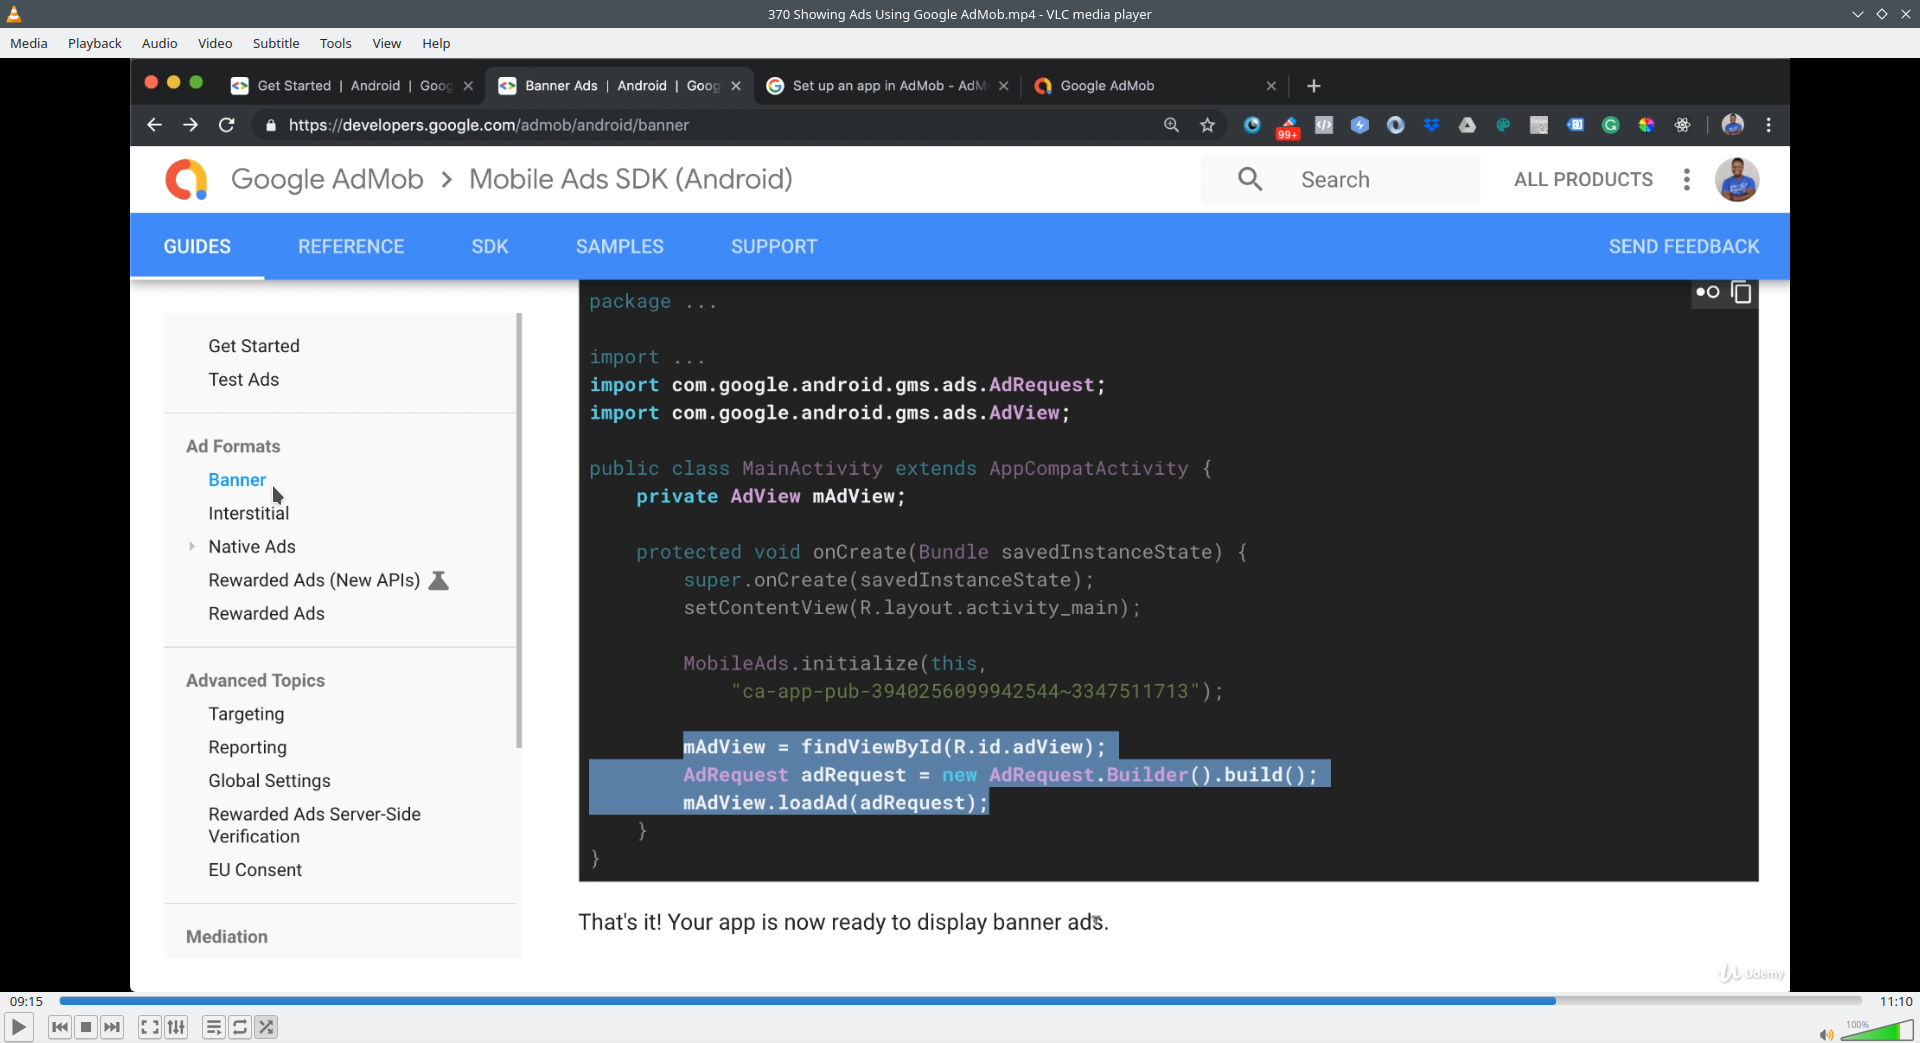Open the Video menu
Screen dimensions: 1920x1043
215,43
